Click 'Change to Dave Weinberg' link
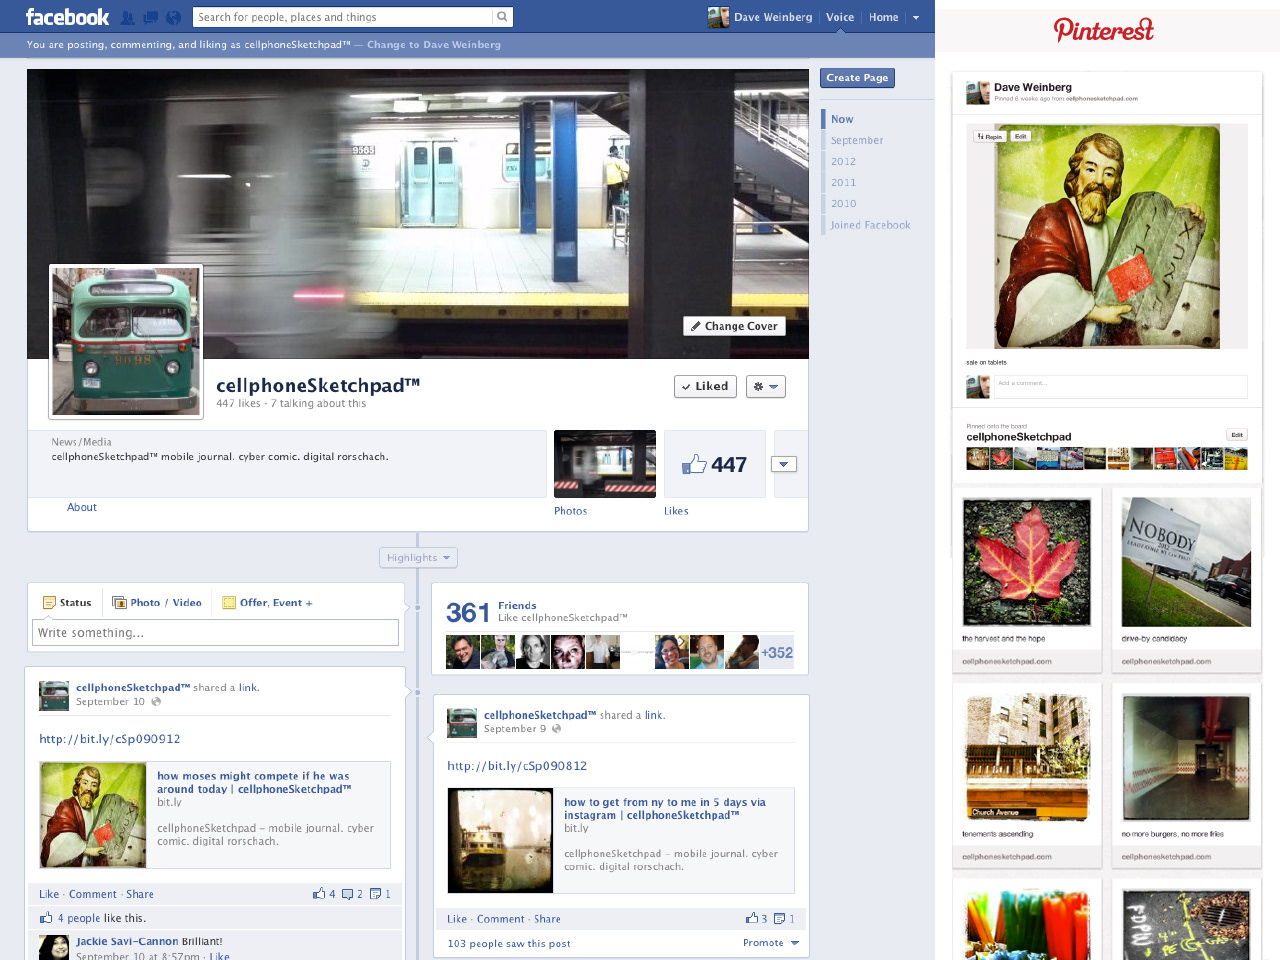 434,45
